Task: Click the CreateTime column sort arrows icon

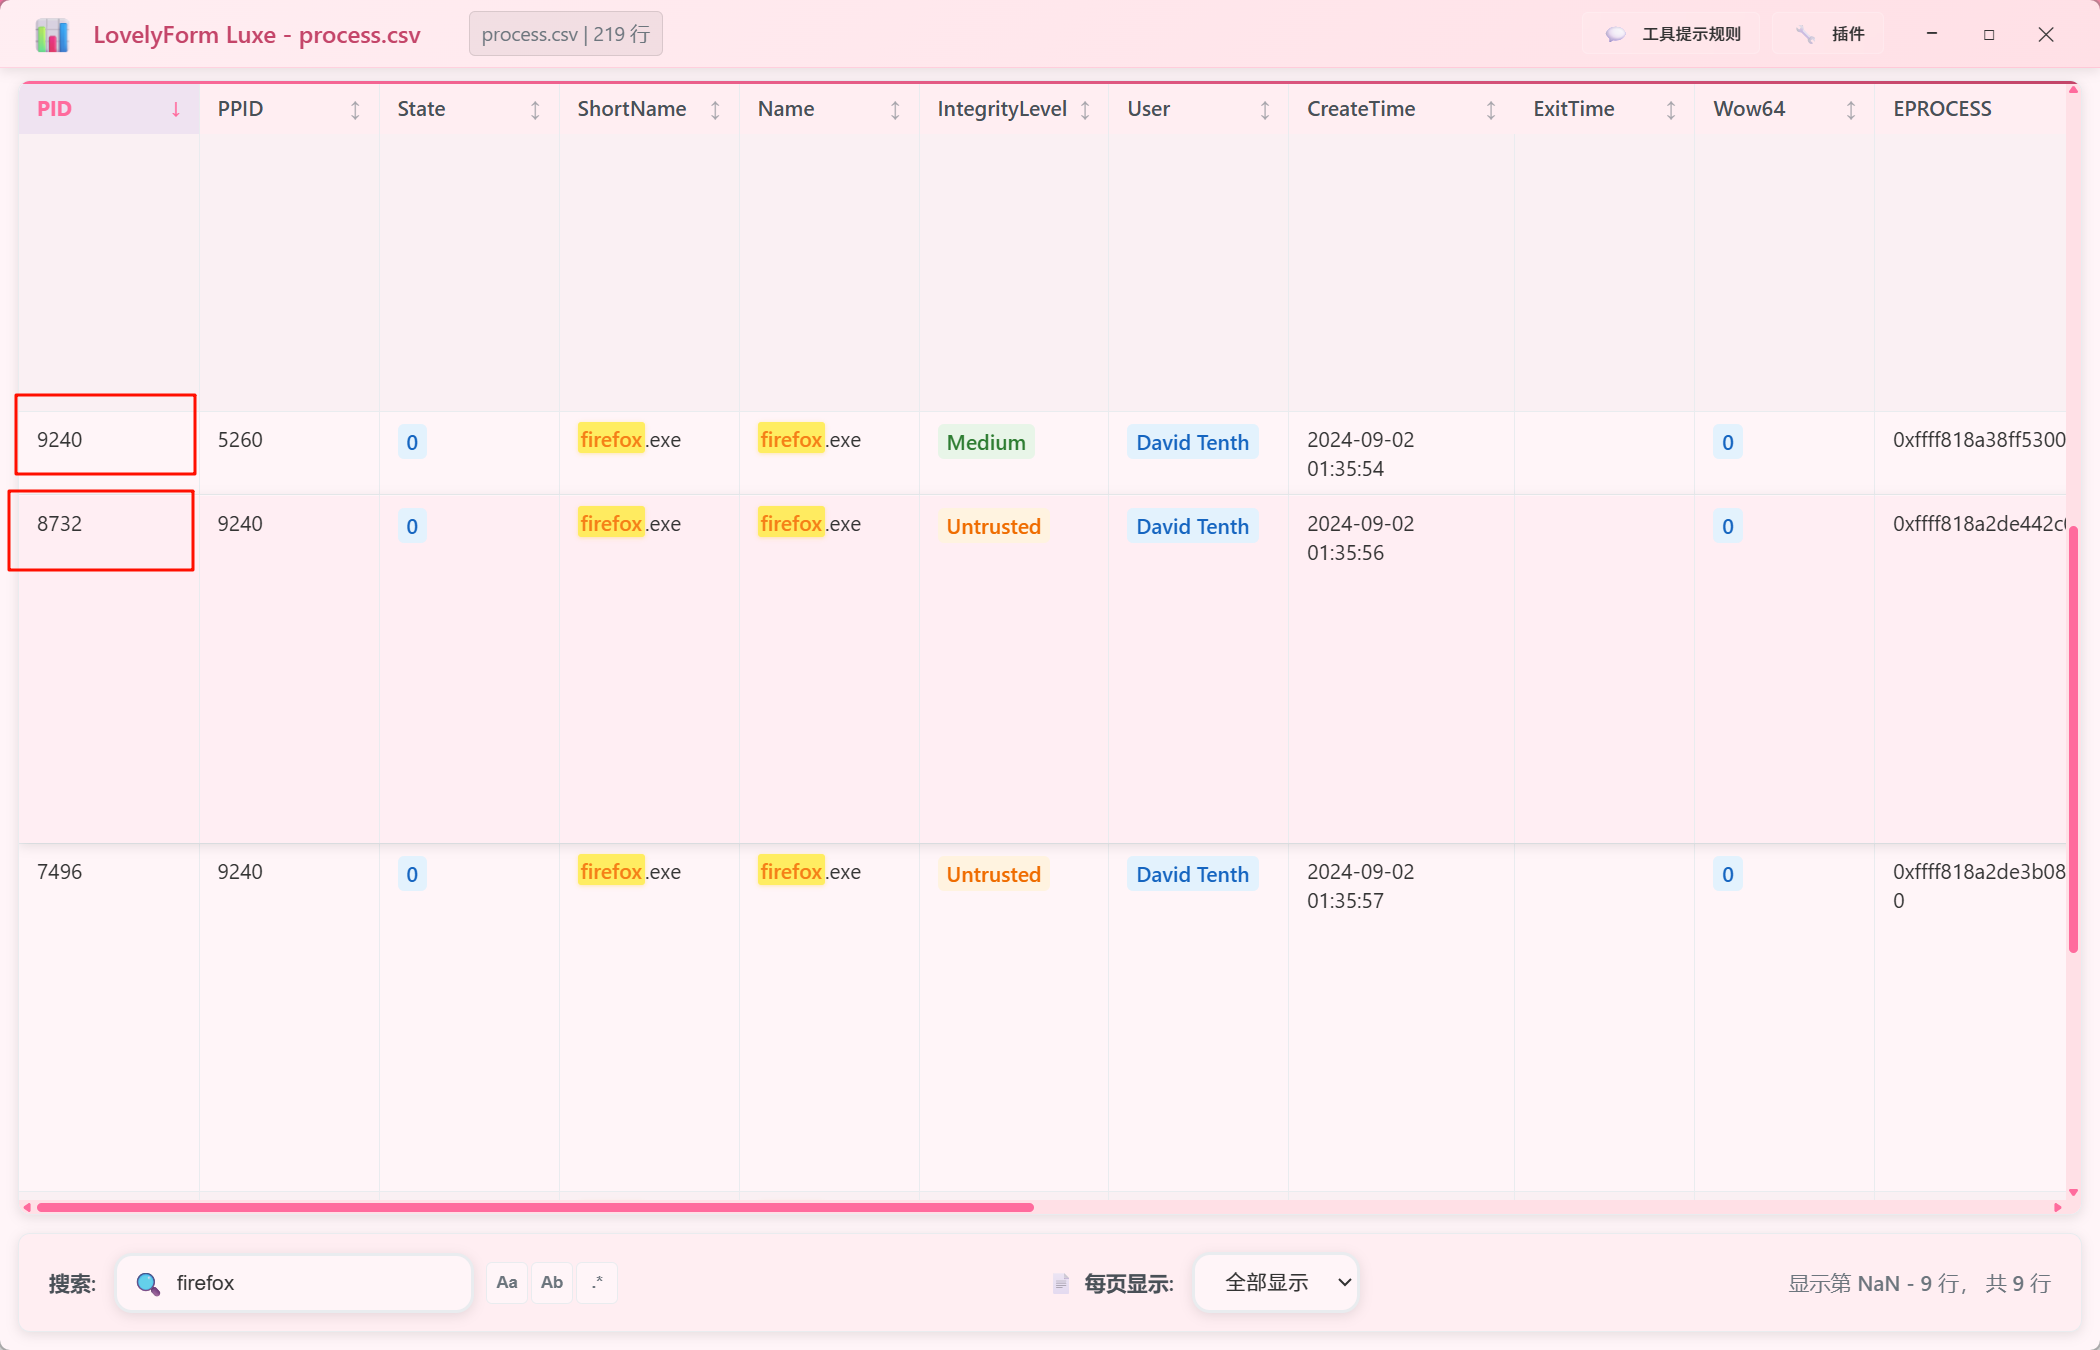Action: pyautogui.click(x=1491, y=110)
